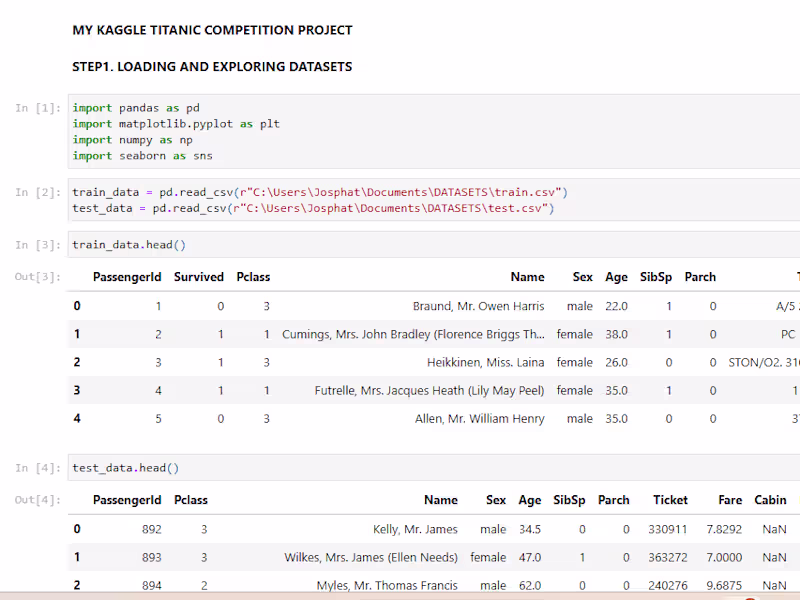This screenshot has width=800, height=600.
Task: Click the Kelly, Mr. James name cell
Action: (415, 529)
